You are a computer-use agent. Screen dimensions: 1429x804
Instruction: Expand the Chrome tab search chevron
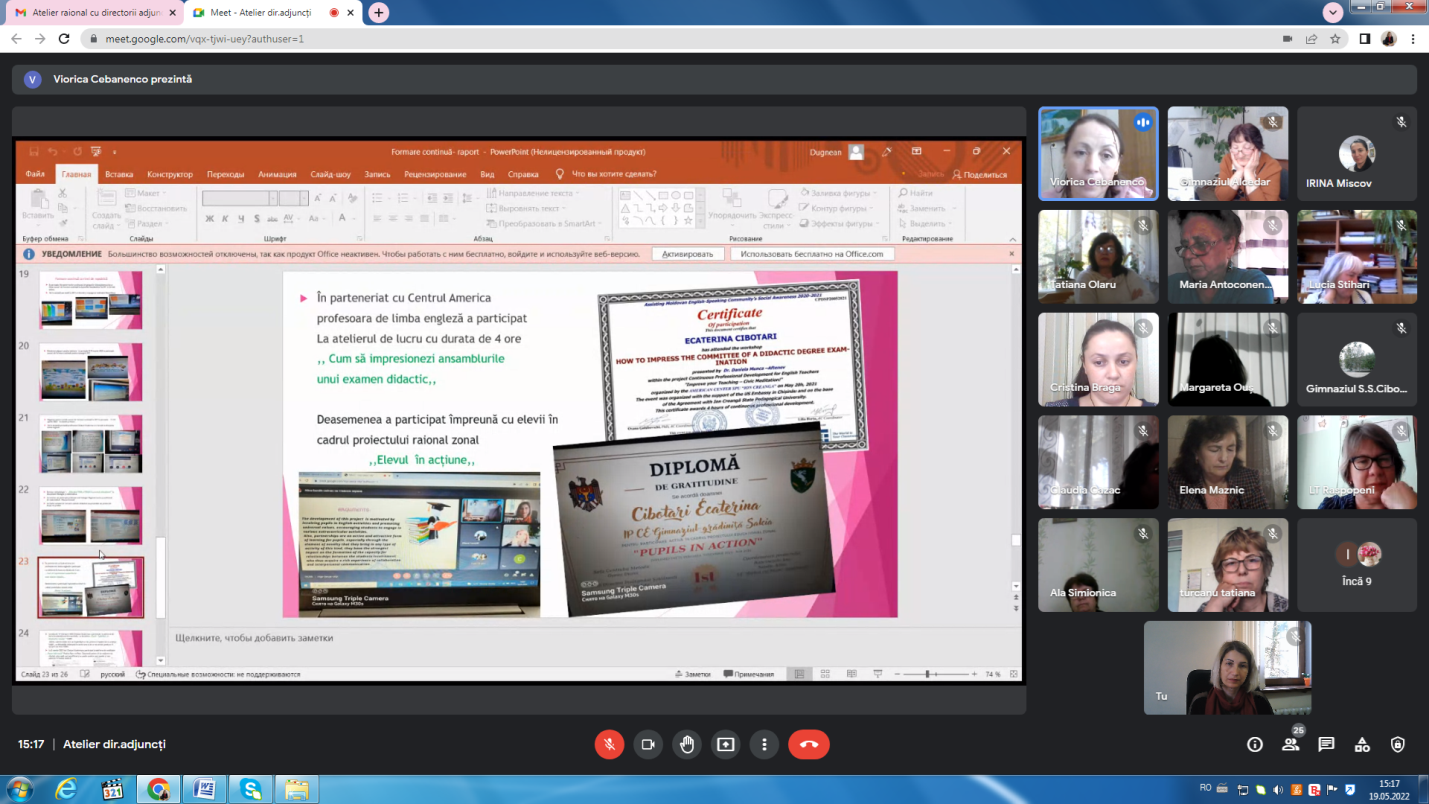click(x=1332, y=12)
